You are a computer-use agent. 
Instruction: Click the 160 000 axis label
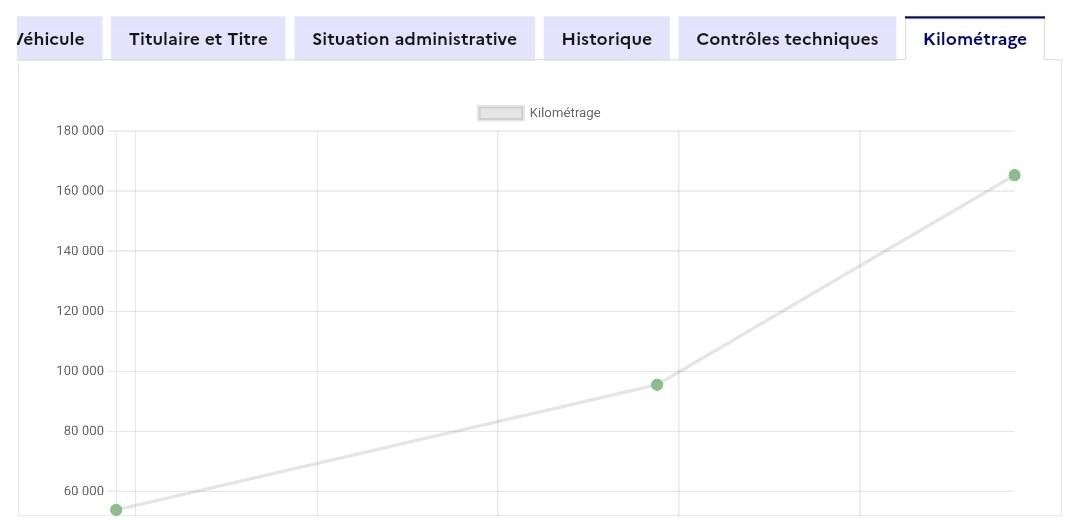[x=79, y=191]
